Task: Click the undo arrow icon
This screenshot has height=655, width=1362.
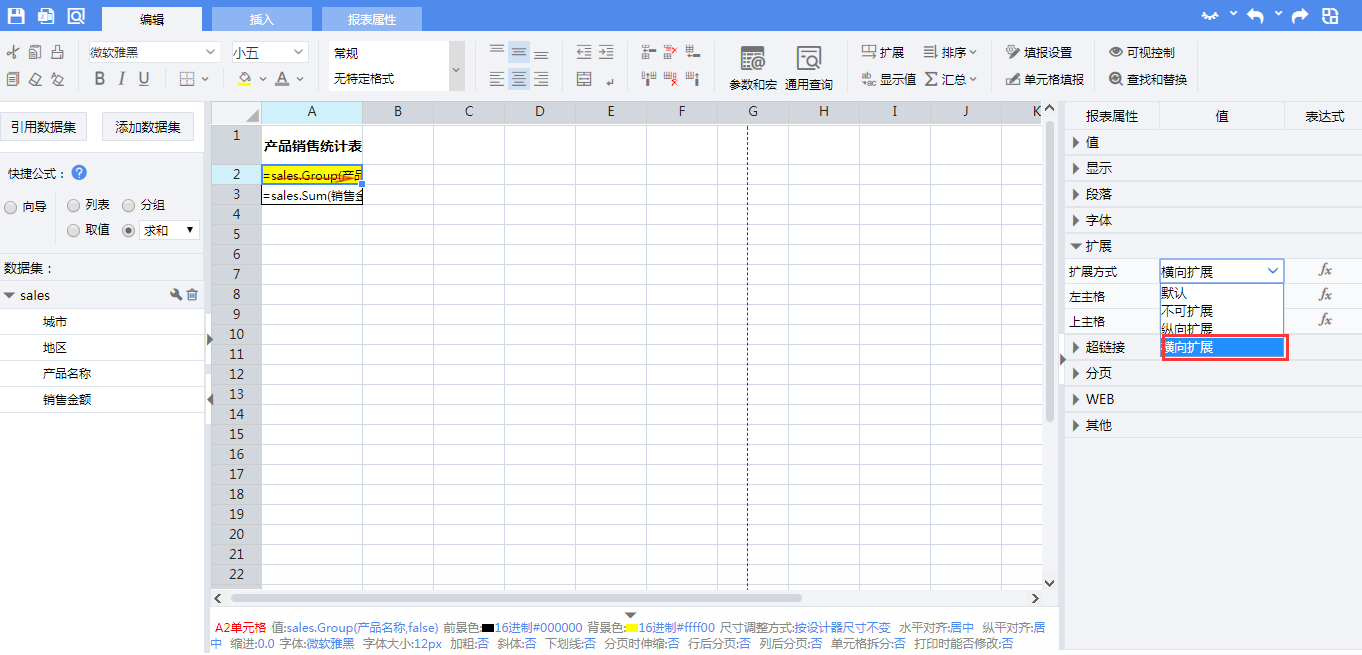Action: click(1255, 16)
